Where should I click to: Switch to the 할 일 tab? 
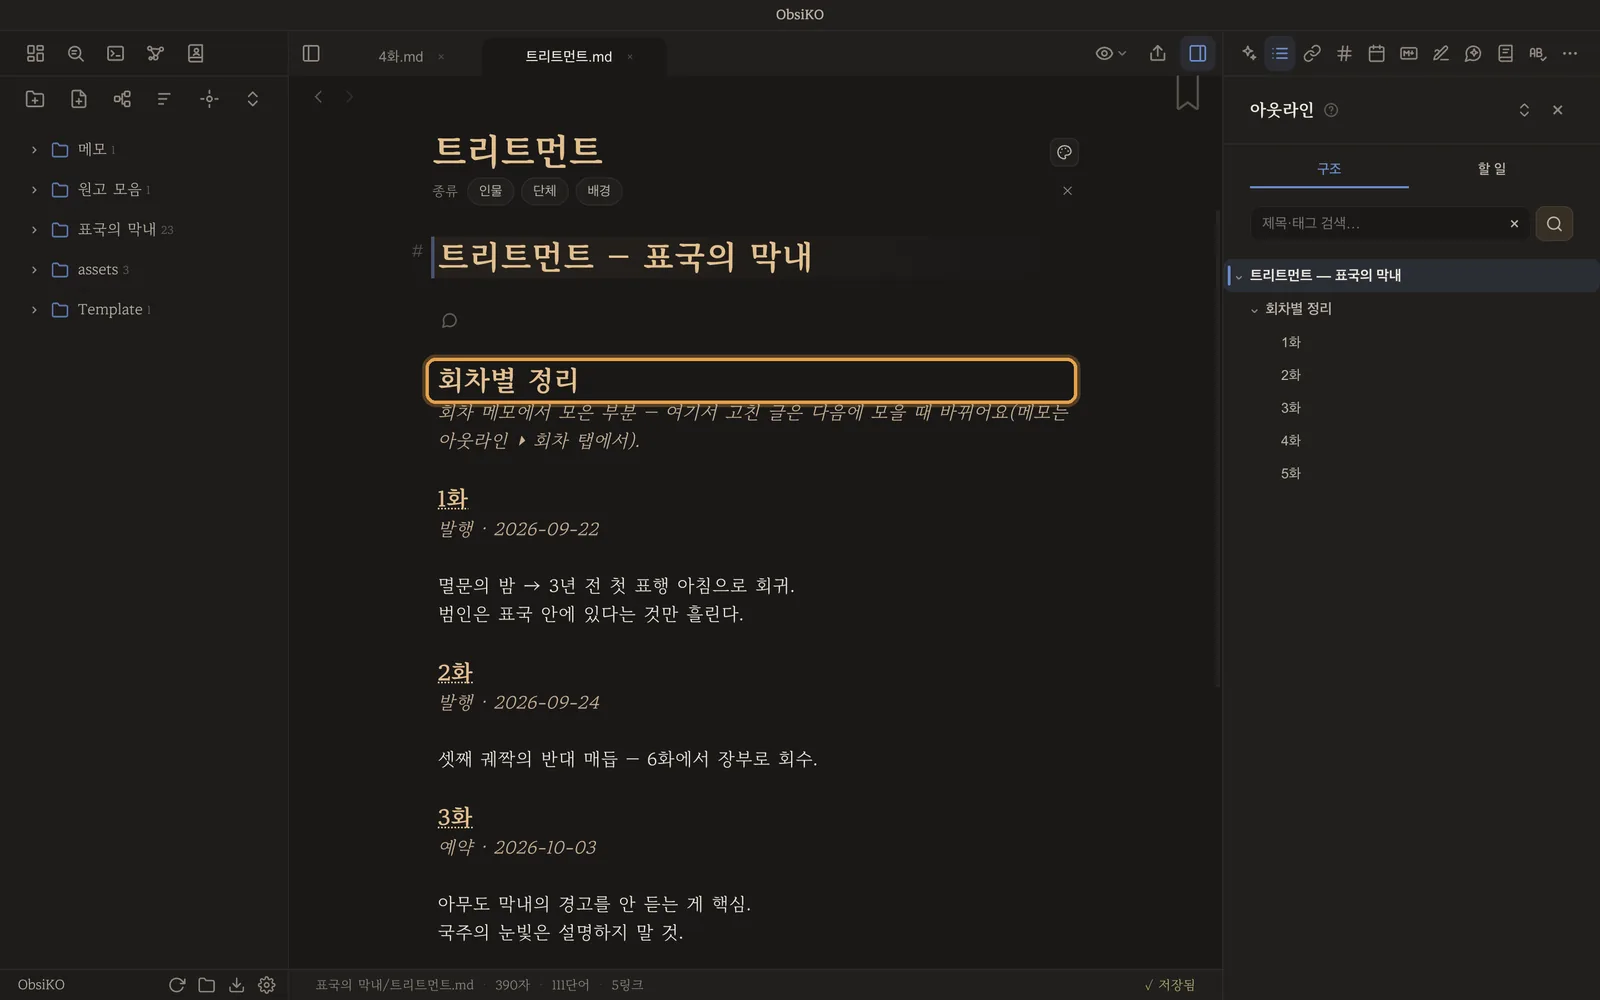click(x=1491, y=168)
